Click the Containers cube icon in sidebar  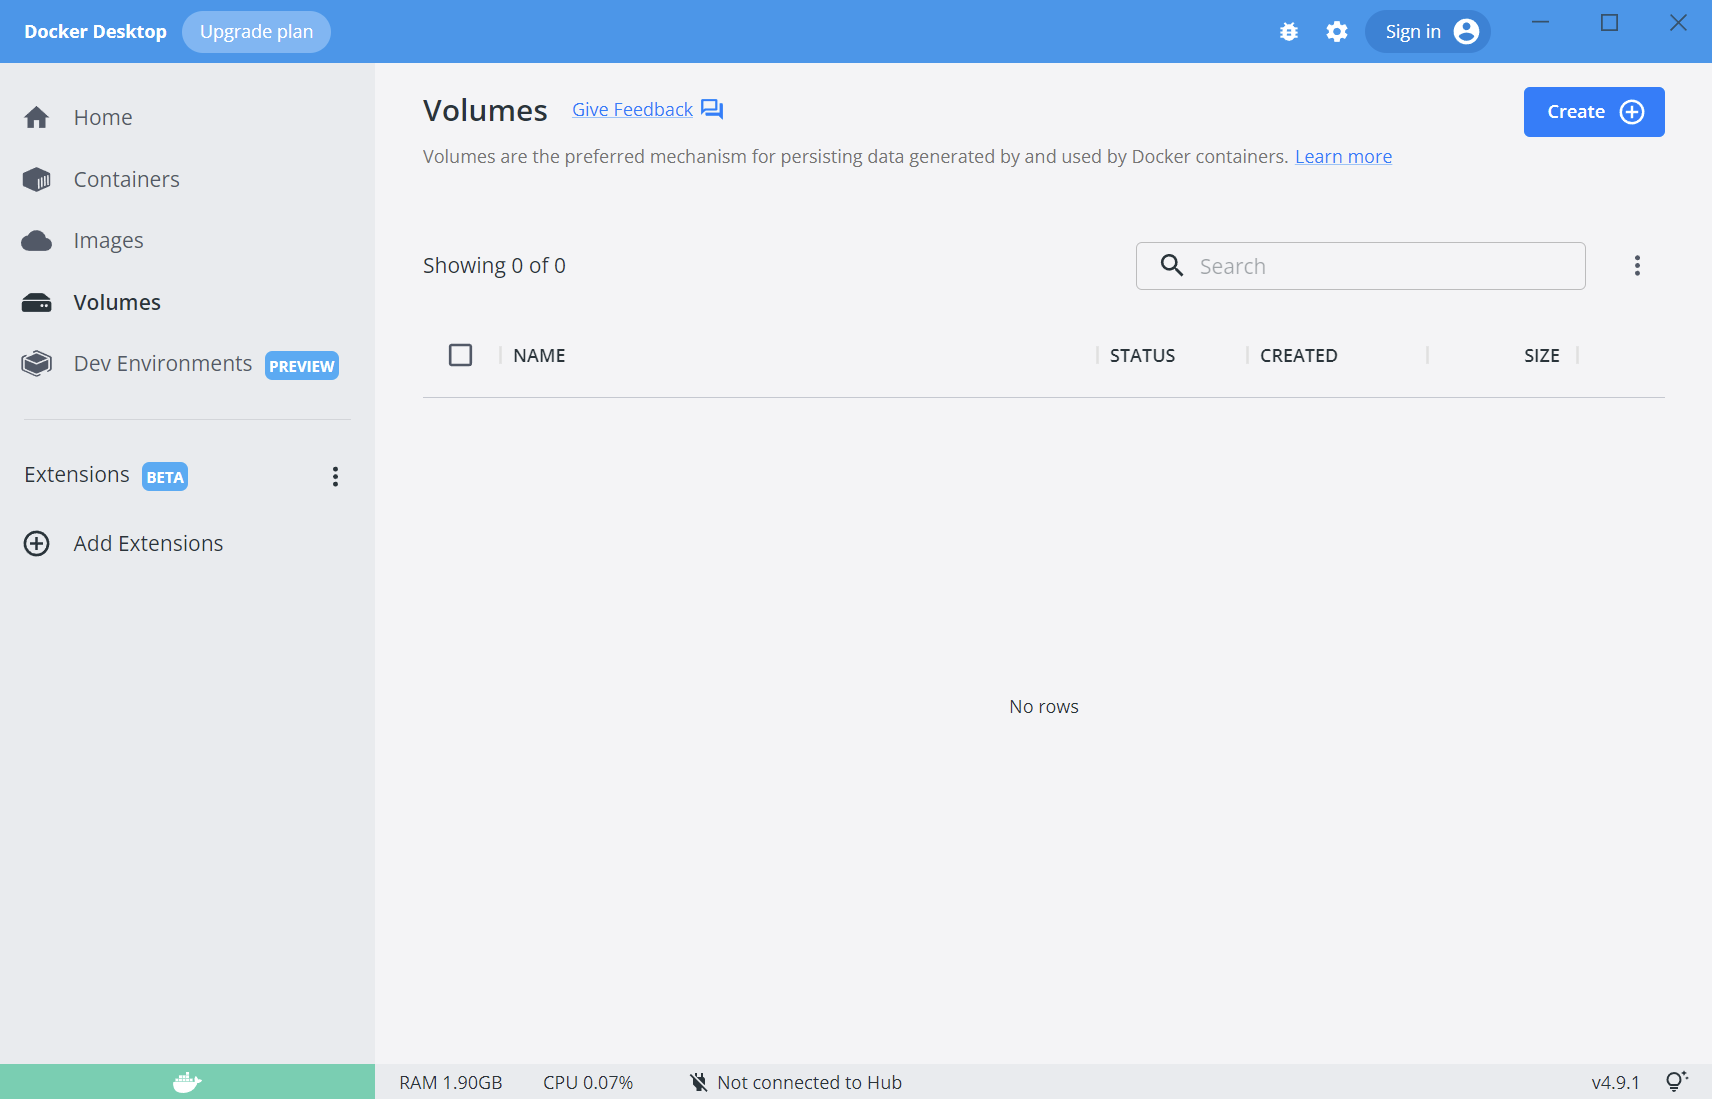pos(37,180)
